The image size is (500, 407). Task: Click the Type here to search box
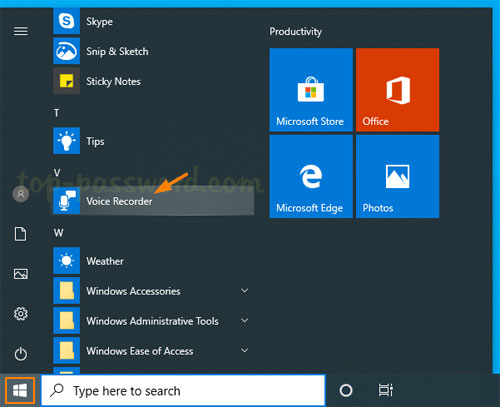coord(183,390)
